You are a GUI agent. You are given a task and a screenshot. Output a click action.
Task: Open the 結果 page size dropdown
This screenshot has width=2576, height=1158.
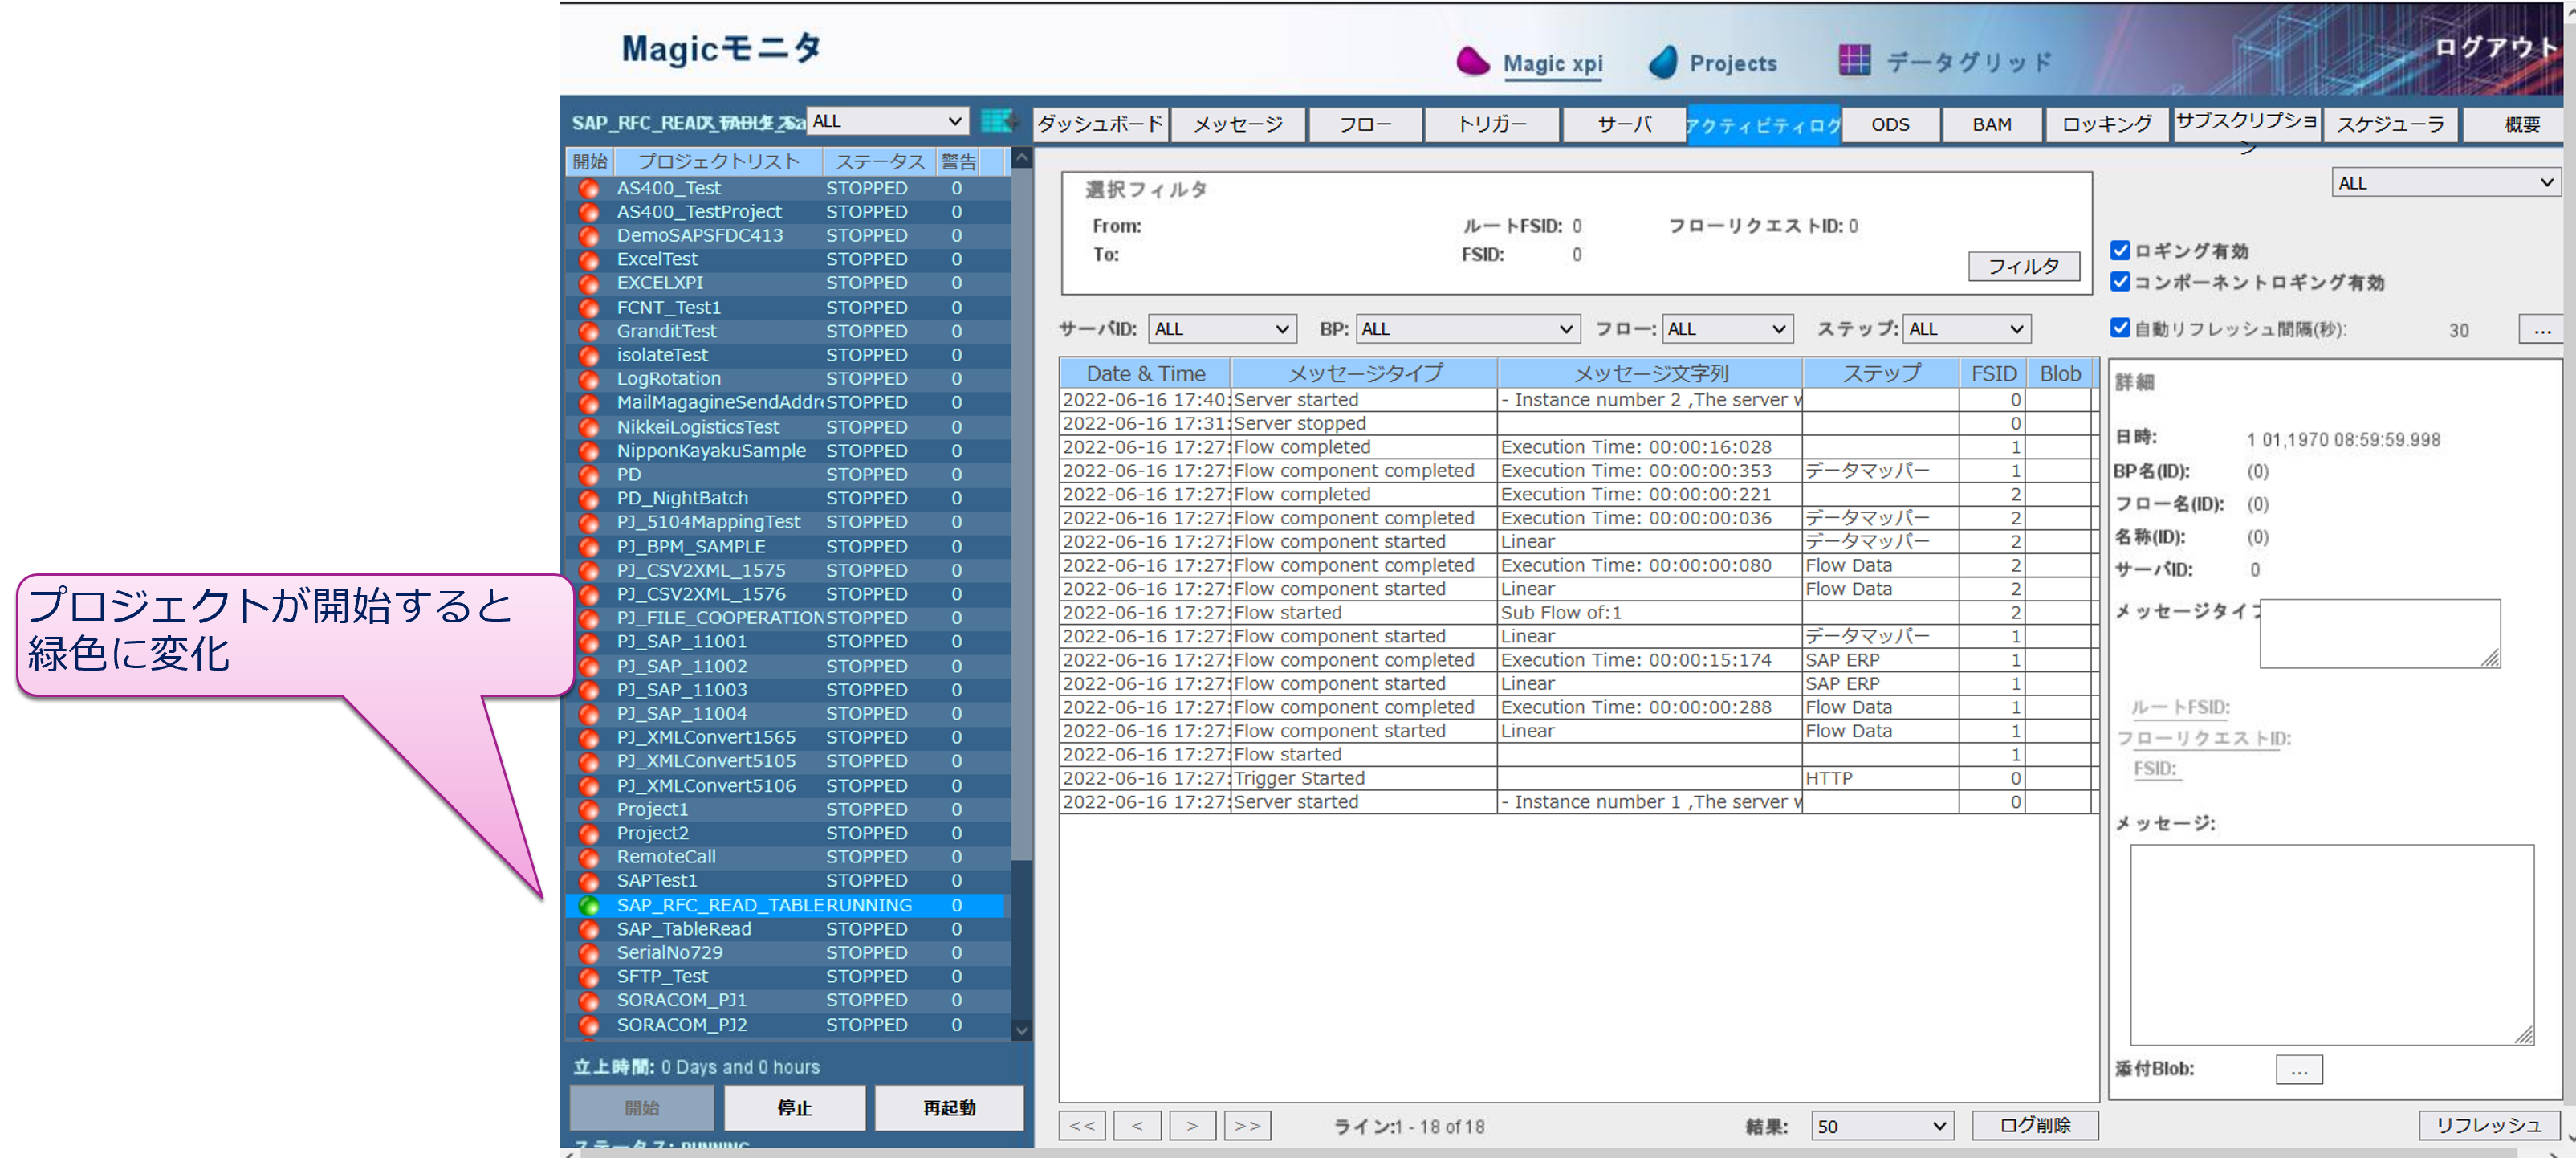tap(1881, 1126)
